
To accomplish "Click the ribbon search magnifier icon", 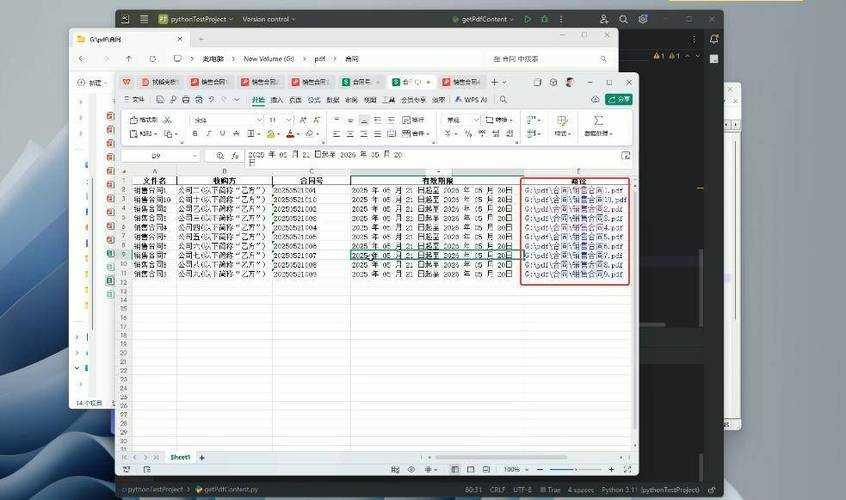I will tap(503, 100).
